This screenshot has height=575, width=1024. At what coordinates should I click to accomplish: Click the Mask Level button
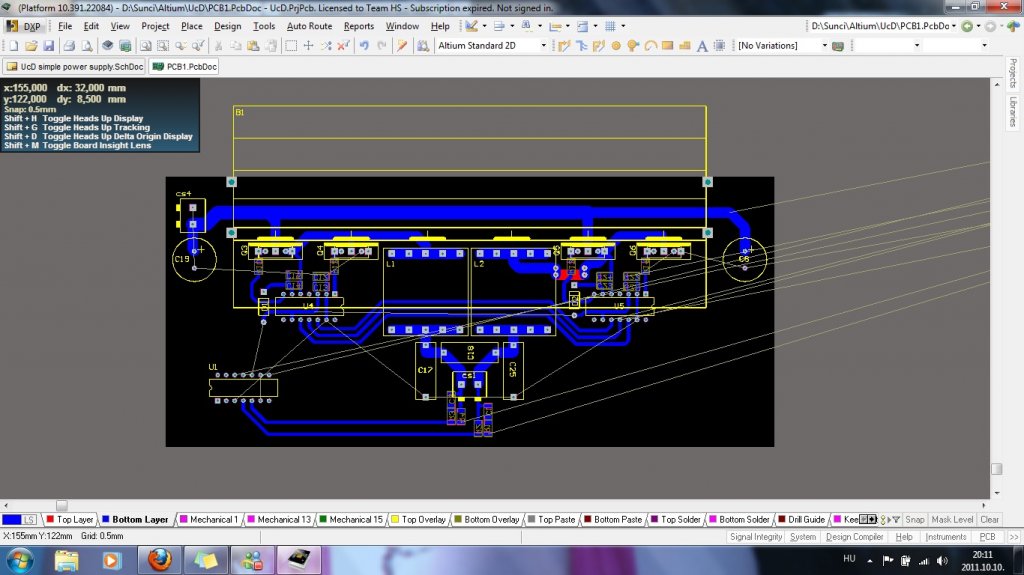pyautogui.click(x=952, y=520)
